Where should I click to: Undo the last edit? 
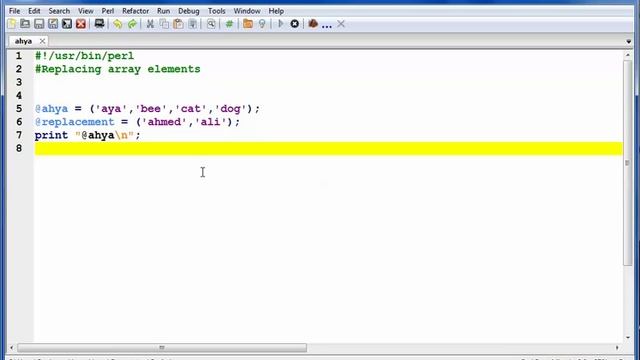click(x=118, y=24)
